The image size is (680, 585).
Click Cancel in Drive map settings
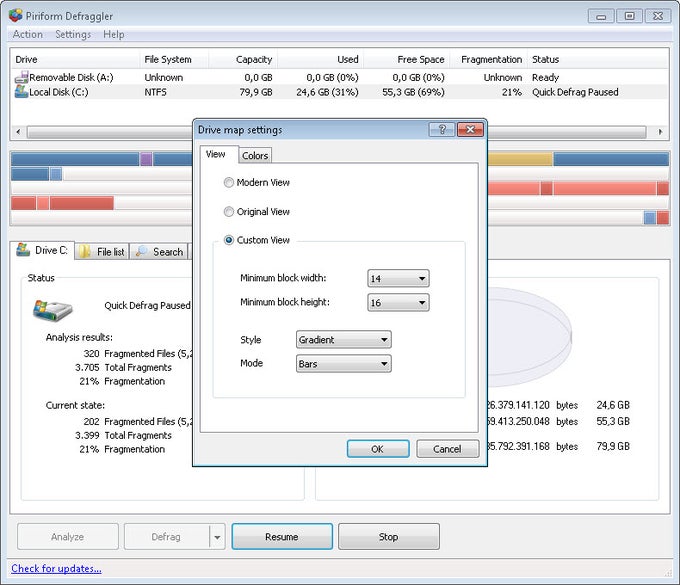coord(448,449)
